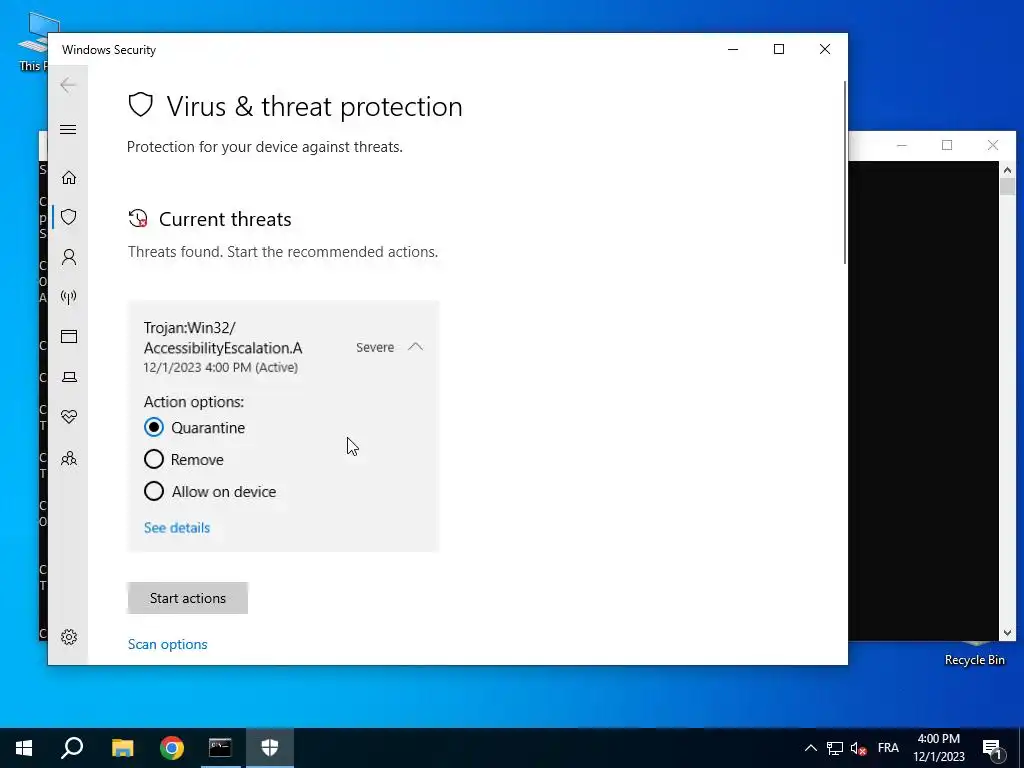Open See details link for the threat
The height and width of the screenshot is (768, 1024).
tap(177, 528)
